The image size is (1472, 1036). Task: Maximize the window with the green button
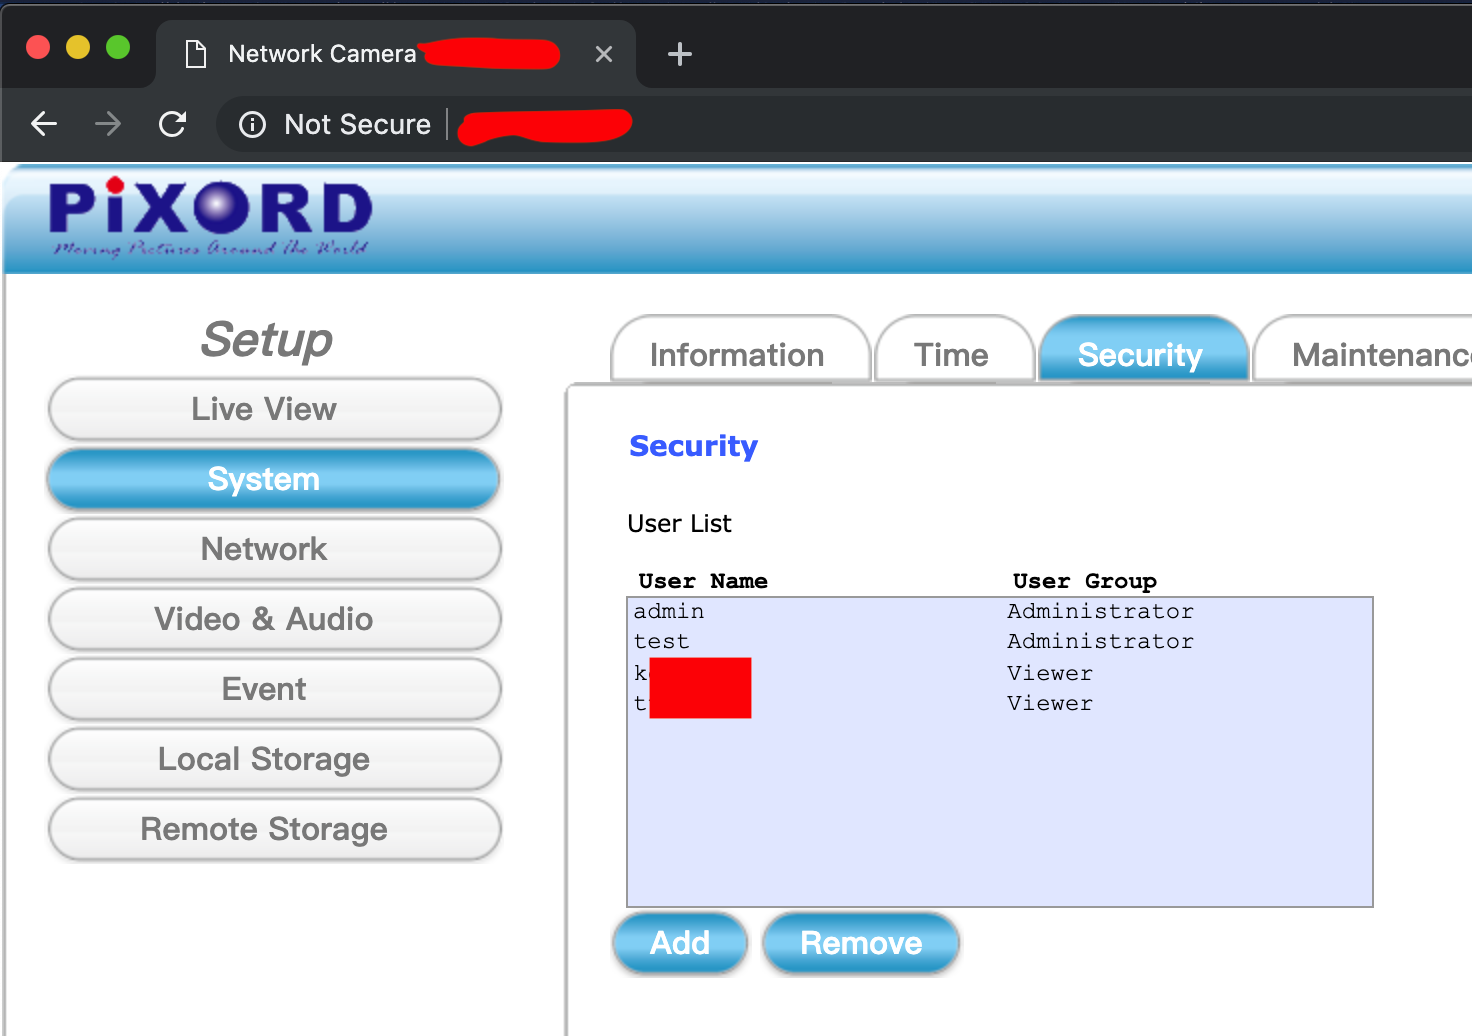[118, 47]
